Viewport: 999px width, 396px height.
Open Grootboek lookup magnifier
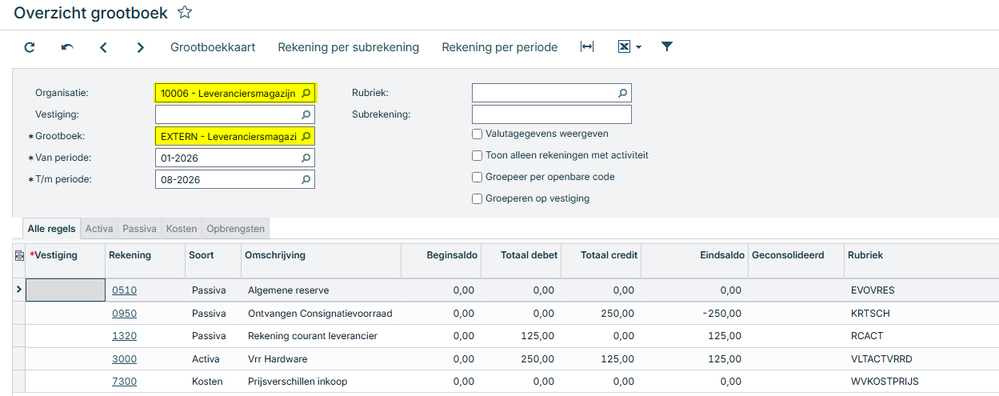tap(306, 136)
